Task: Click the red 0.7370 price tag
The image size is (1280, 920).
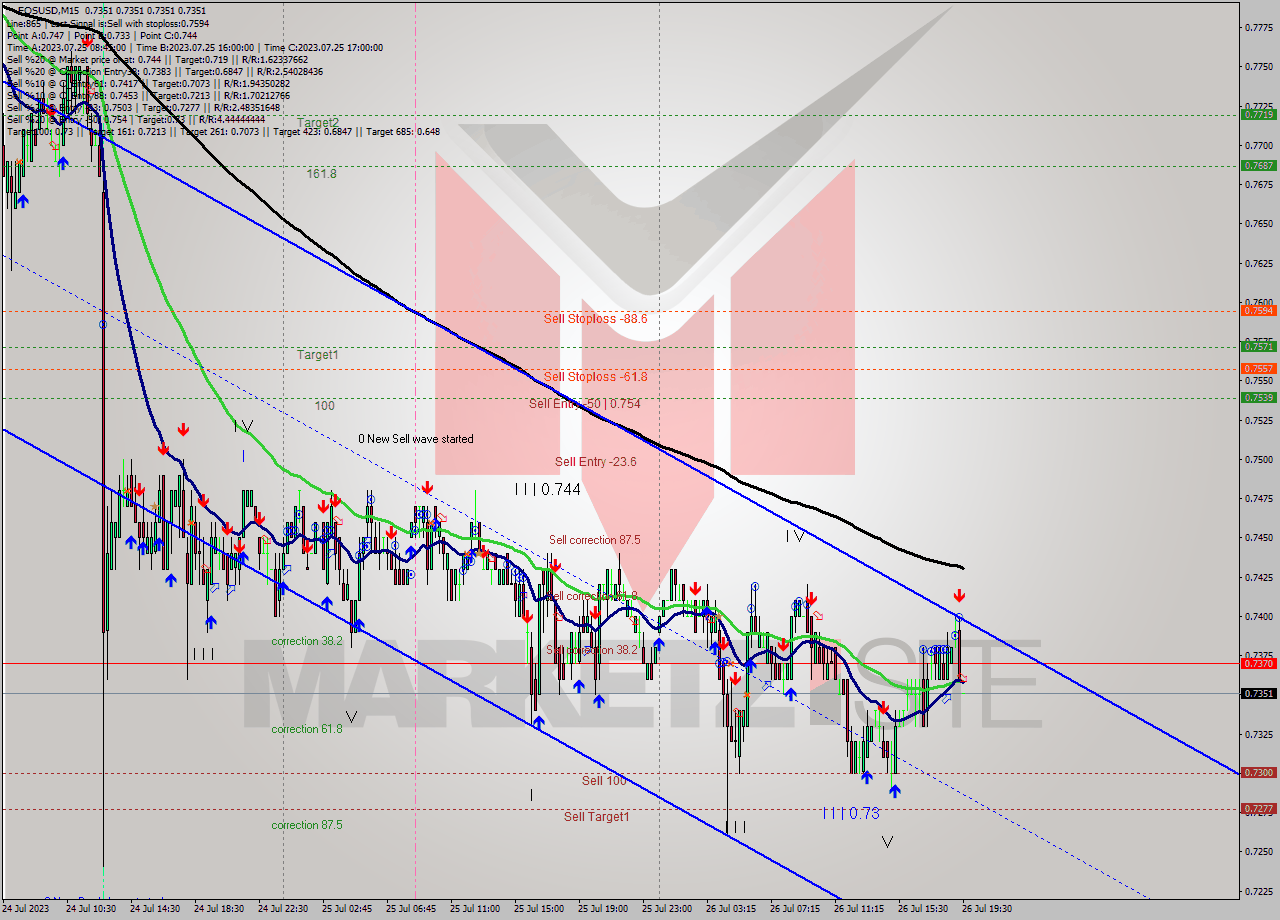Action: pyautogui.click(x=1257, y=663)
